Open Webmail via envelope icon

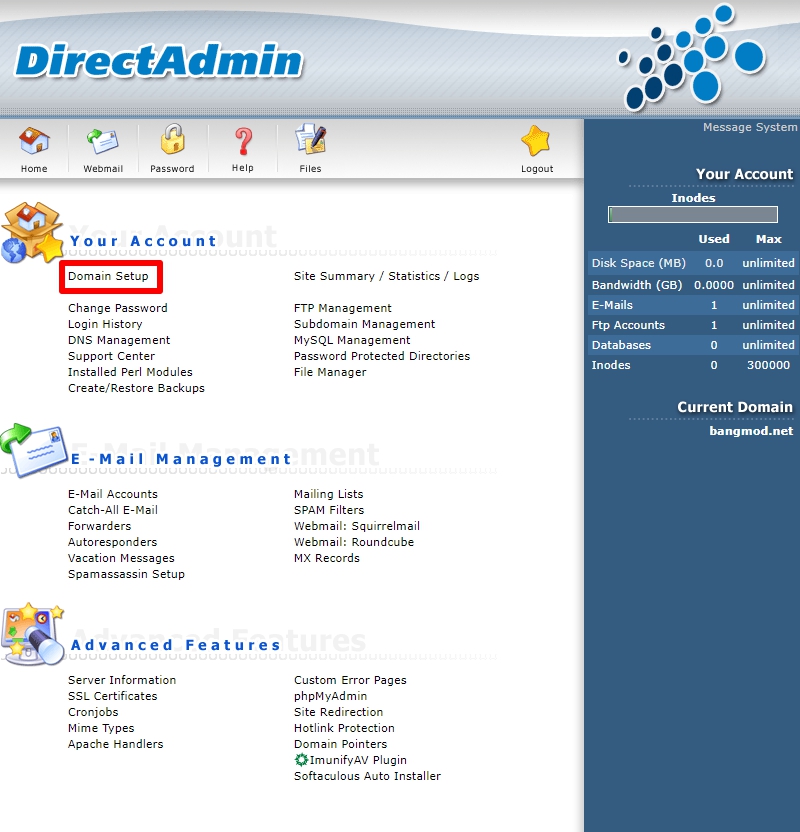pyautogui.click(x=103, y=141)
